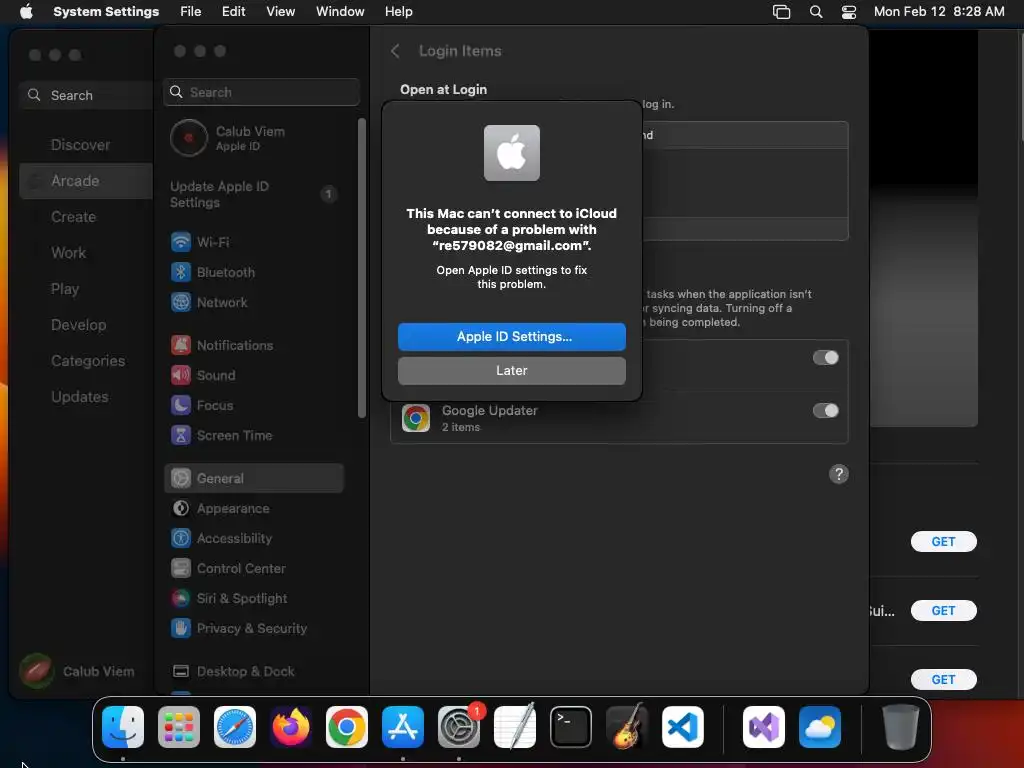Image resolution: width=1024 pixels, height=768 pixels.
Task: Select Discover in App Store sidebar
Action: (80, 145)
